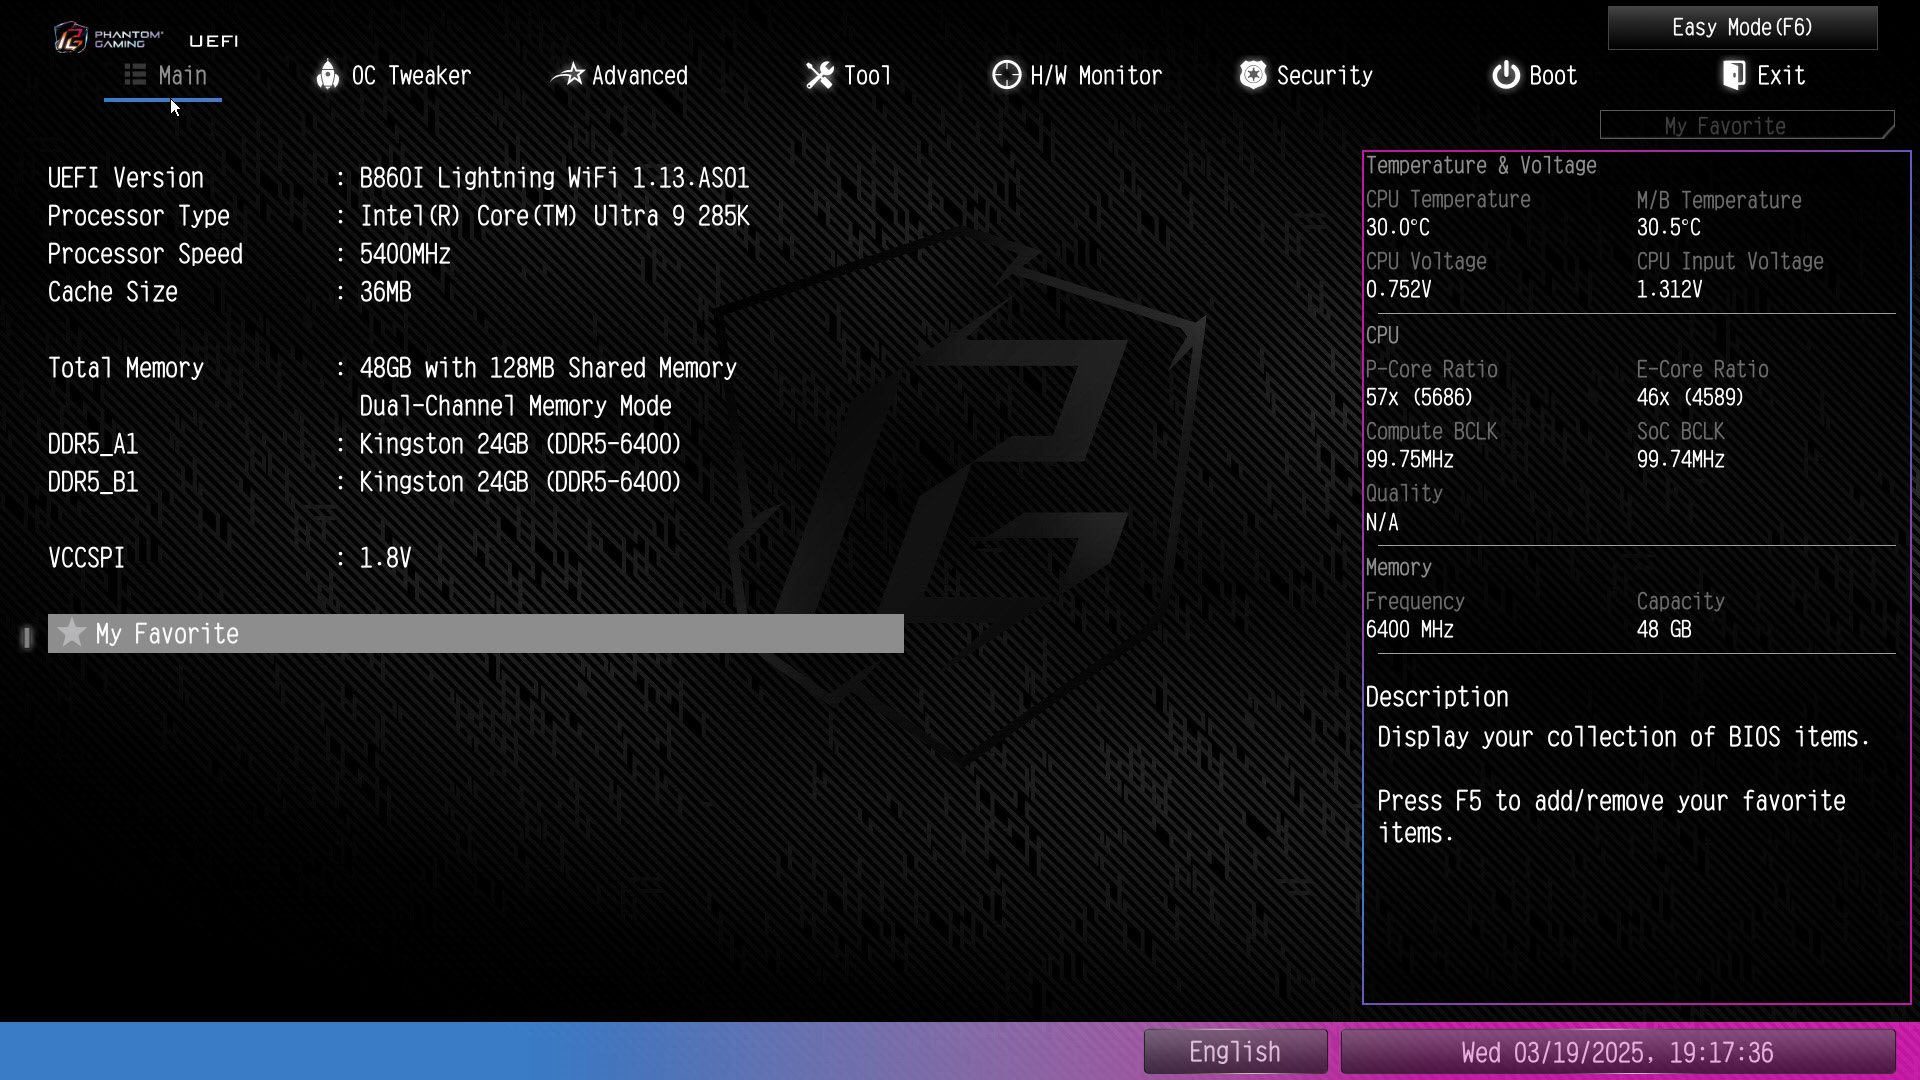This screenshot has width=1920, height=1080.
Task: Click the CPU Temperature reading 30.0°C
Action: [1398, 228]
